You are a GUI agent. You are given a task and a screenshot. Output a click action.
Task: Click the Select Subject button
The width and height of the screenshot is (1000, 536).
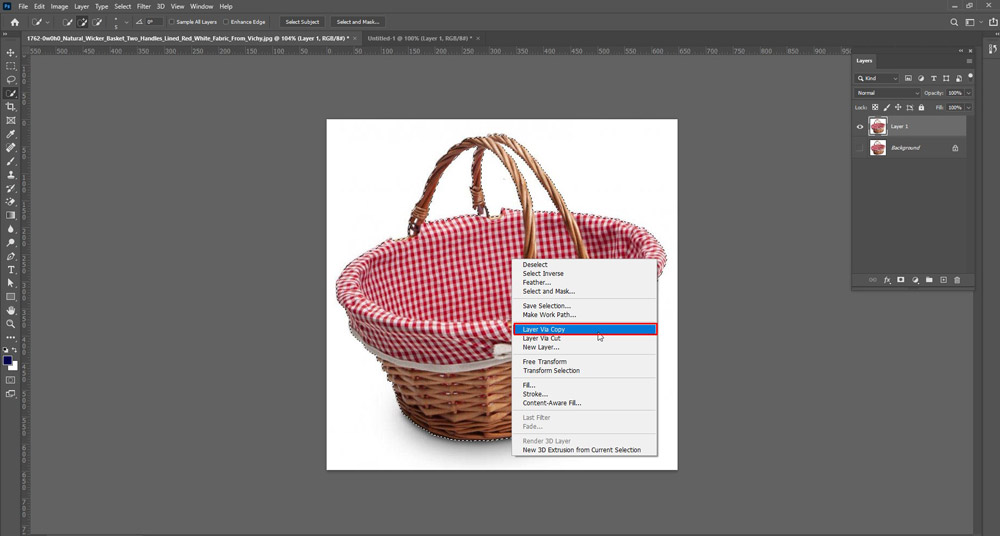302,22
